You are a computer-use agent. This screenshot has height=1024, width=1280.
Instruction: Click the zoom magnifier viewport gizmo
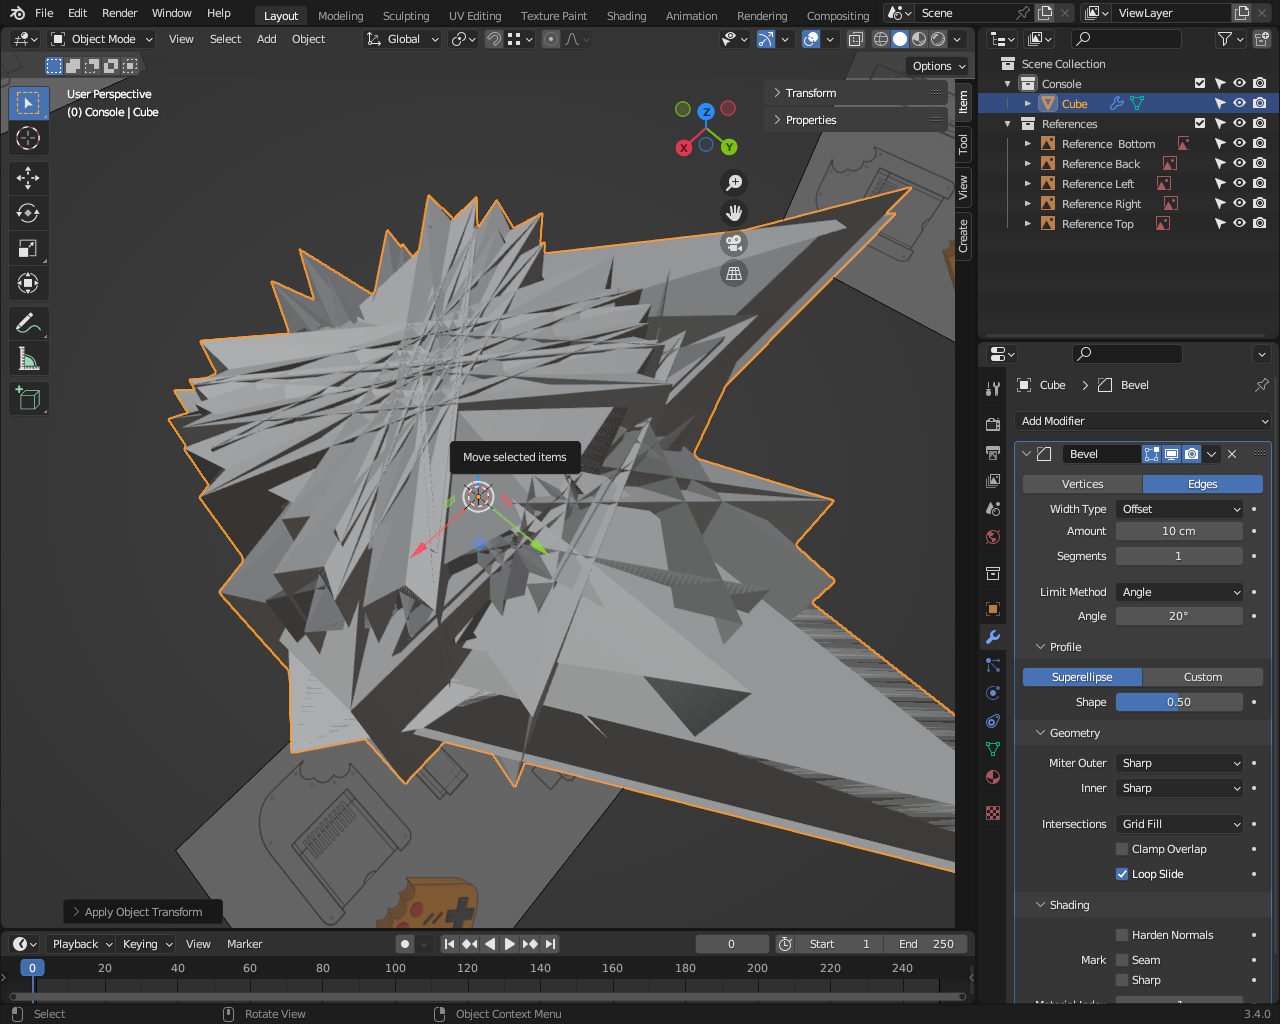click(x=734, y=183)
